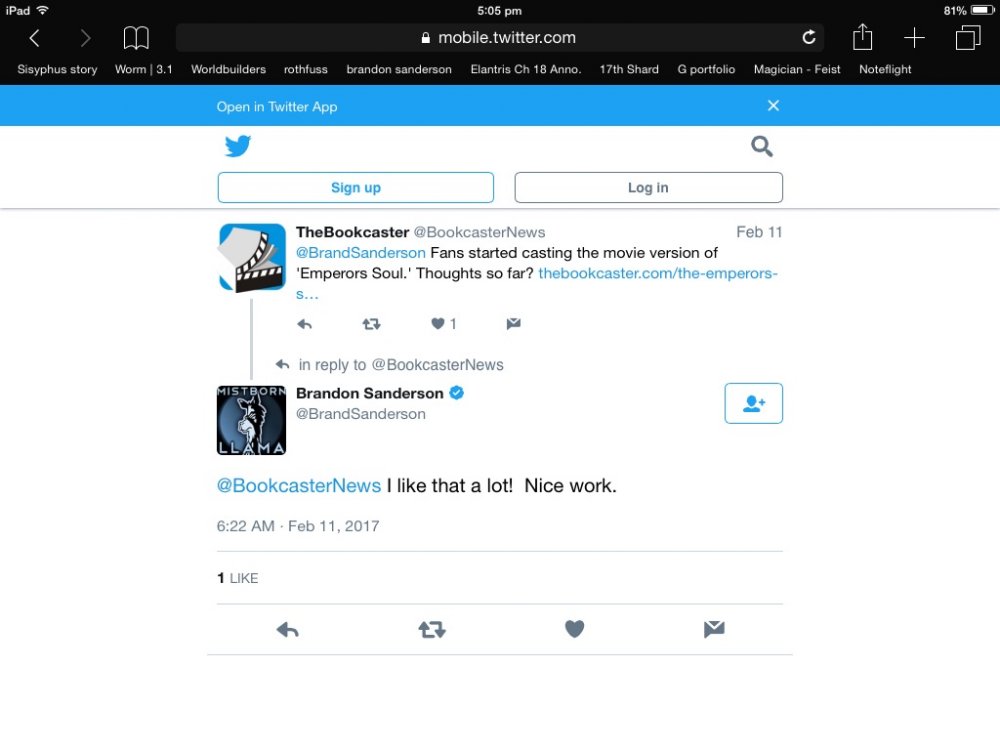Open Brandon Sanderson's Mistborn Llama avatar
This screenshot has width=1000, height=750.
point(251,420)
